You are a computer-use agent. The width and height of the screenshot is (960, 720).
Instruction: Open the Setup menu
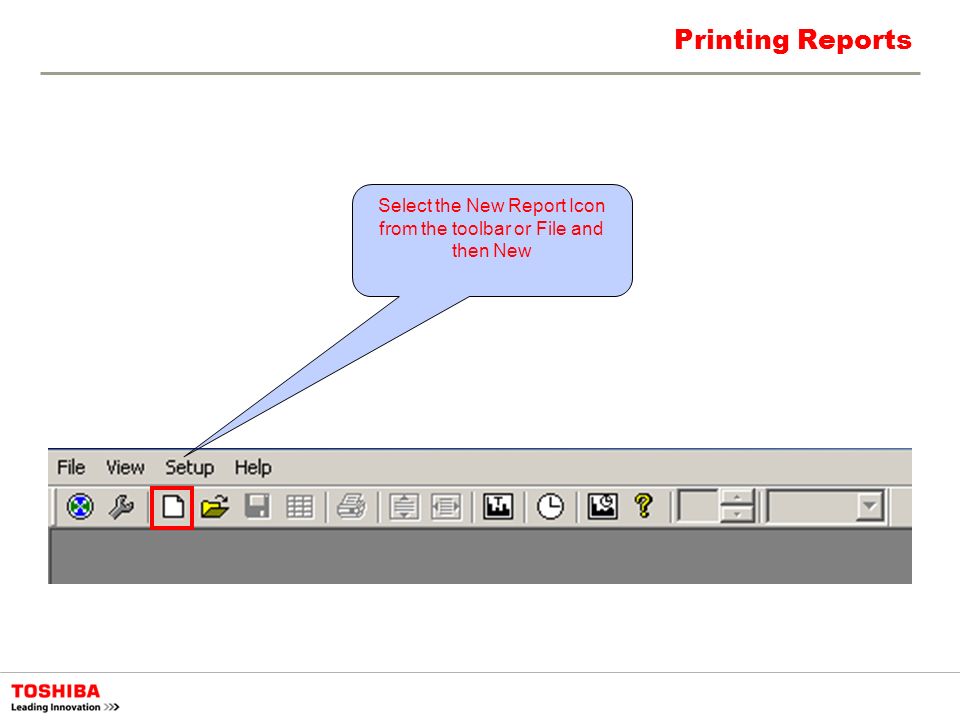(189, 467)
